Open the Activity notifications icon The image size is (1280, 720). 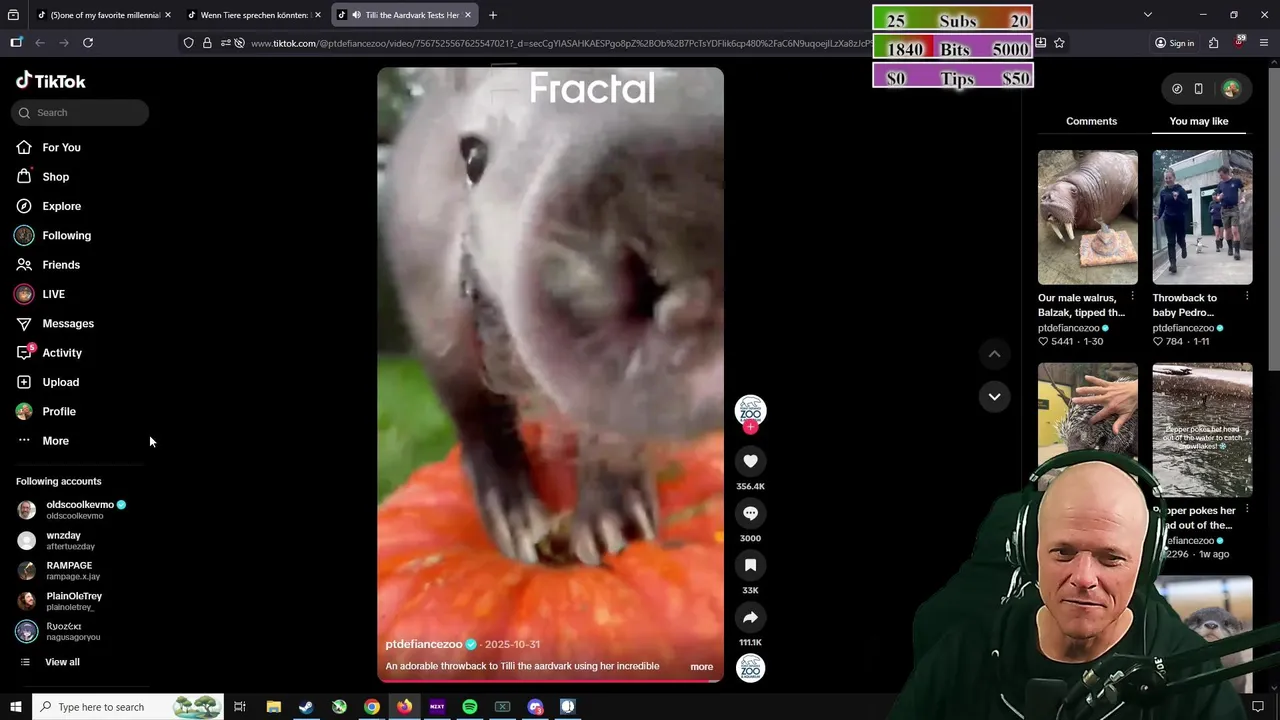coord(24,353)
